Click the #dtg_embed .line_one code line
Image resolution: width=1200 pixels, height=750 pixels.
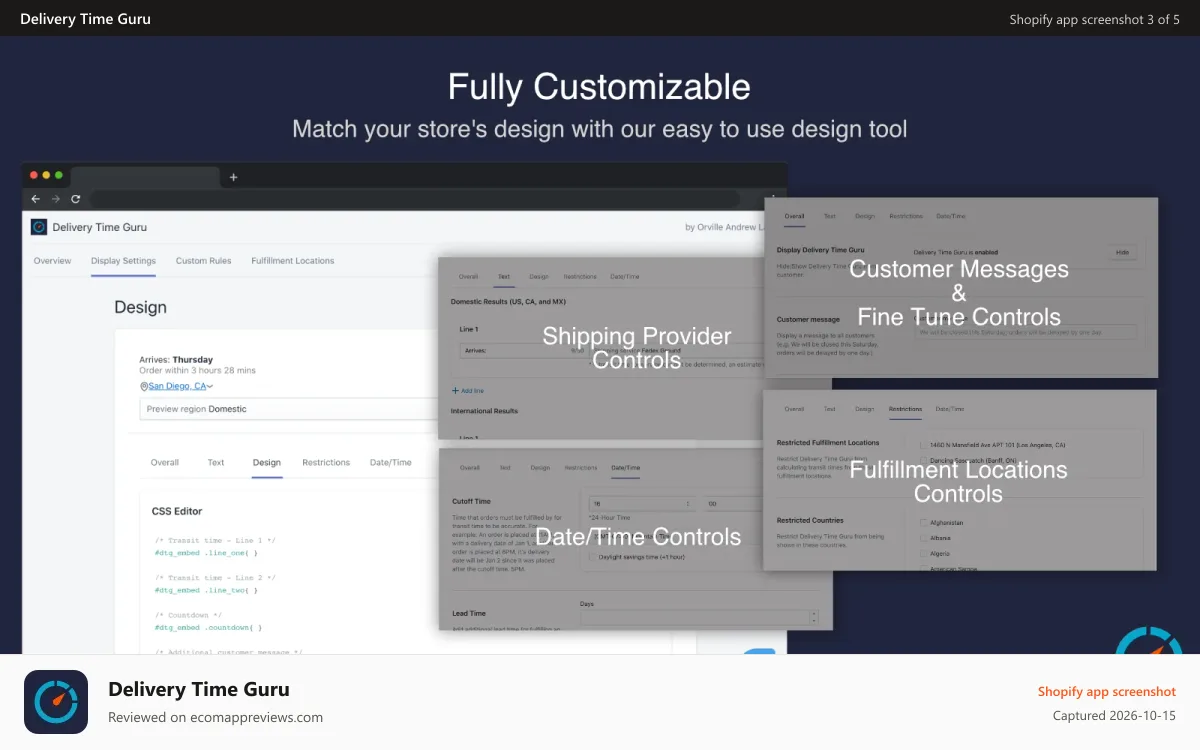(206, 552)
